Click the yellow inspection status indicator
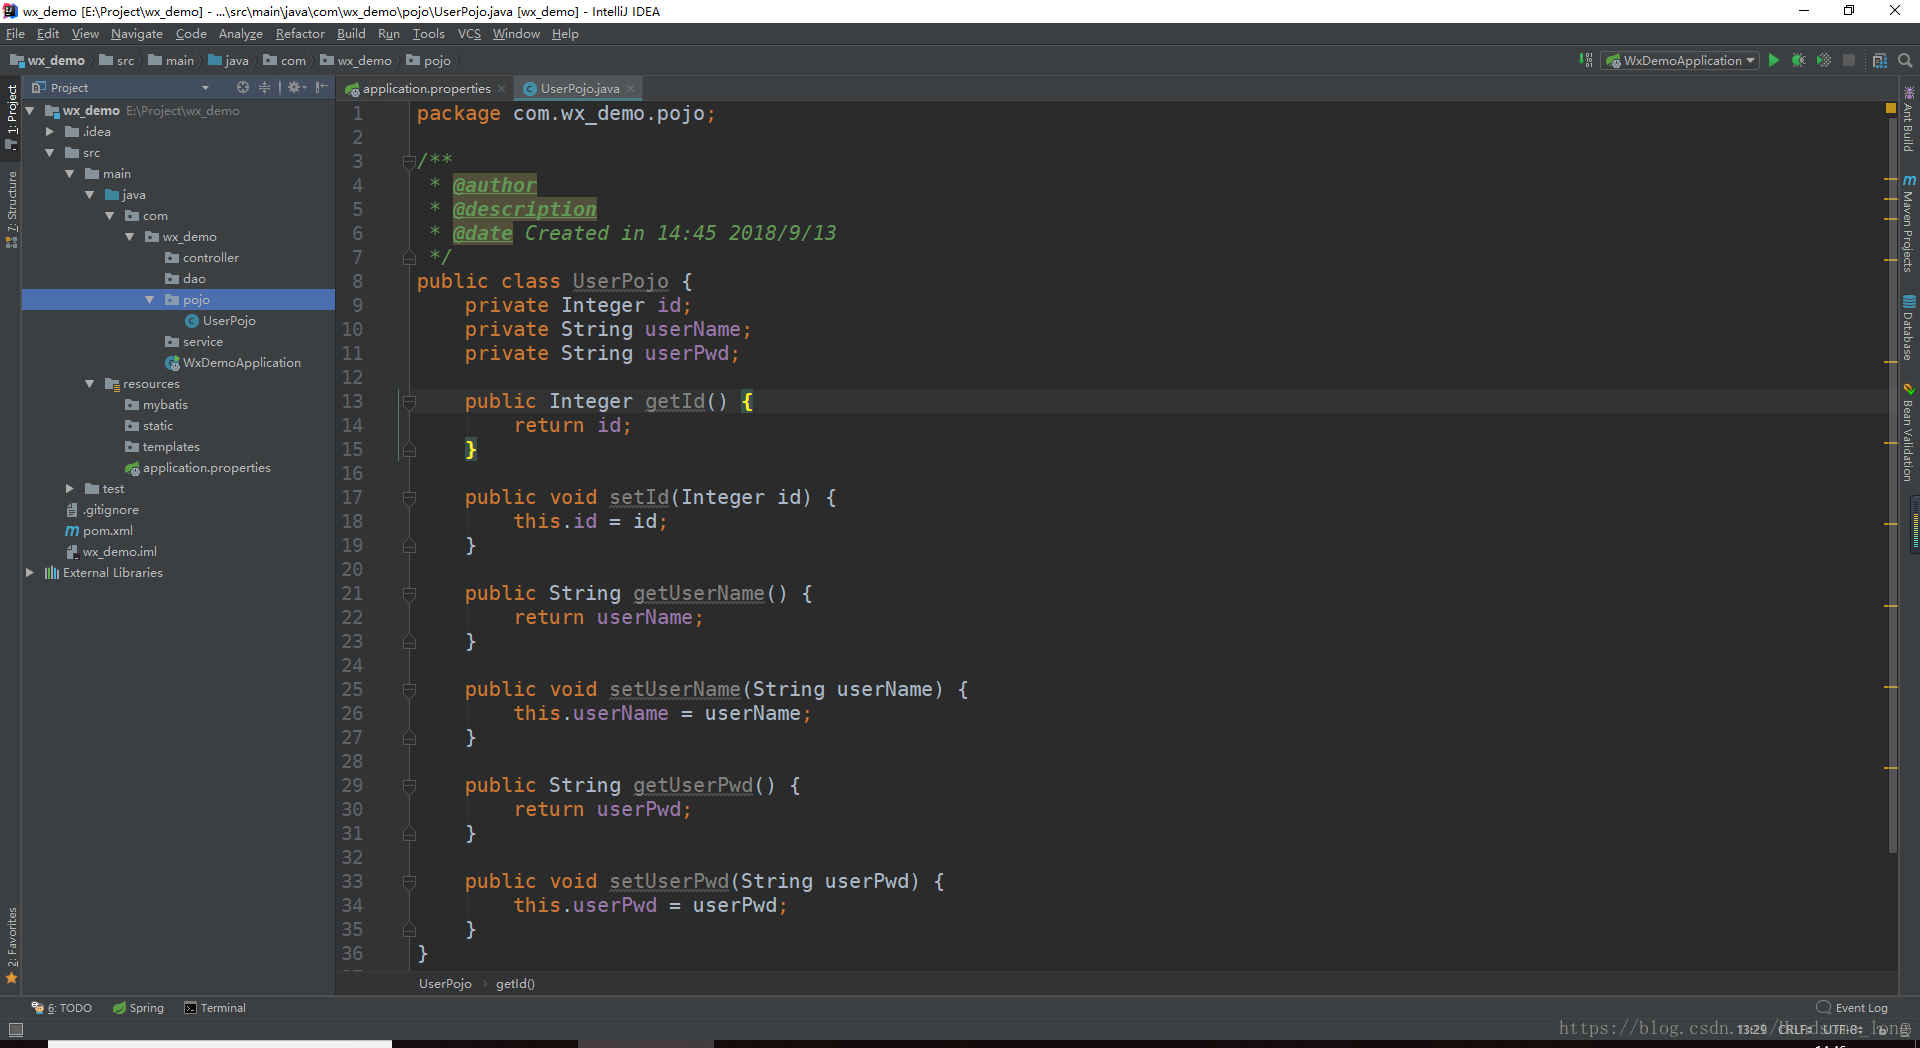The width and height of the screenshot is (1920, 1048). 1890,108
